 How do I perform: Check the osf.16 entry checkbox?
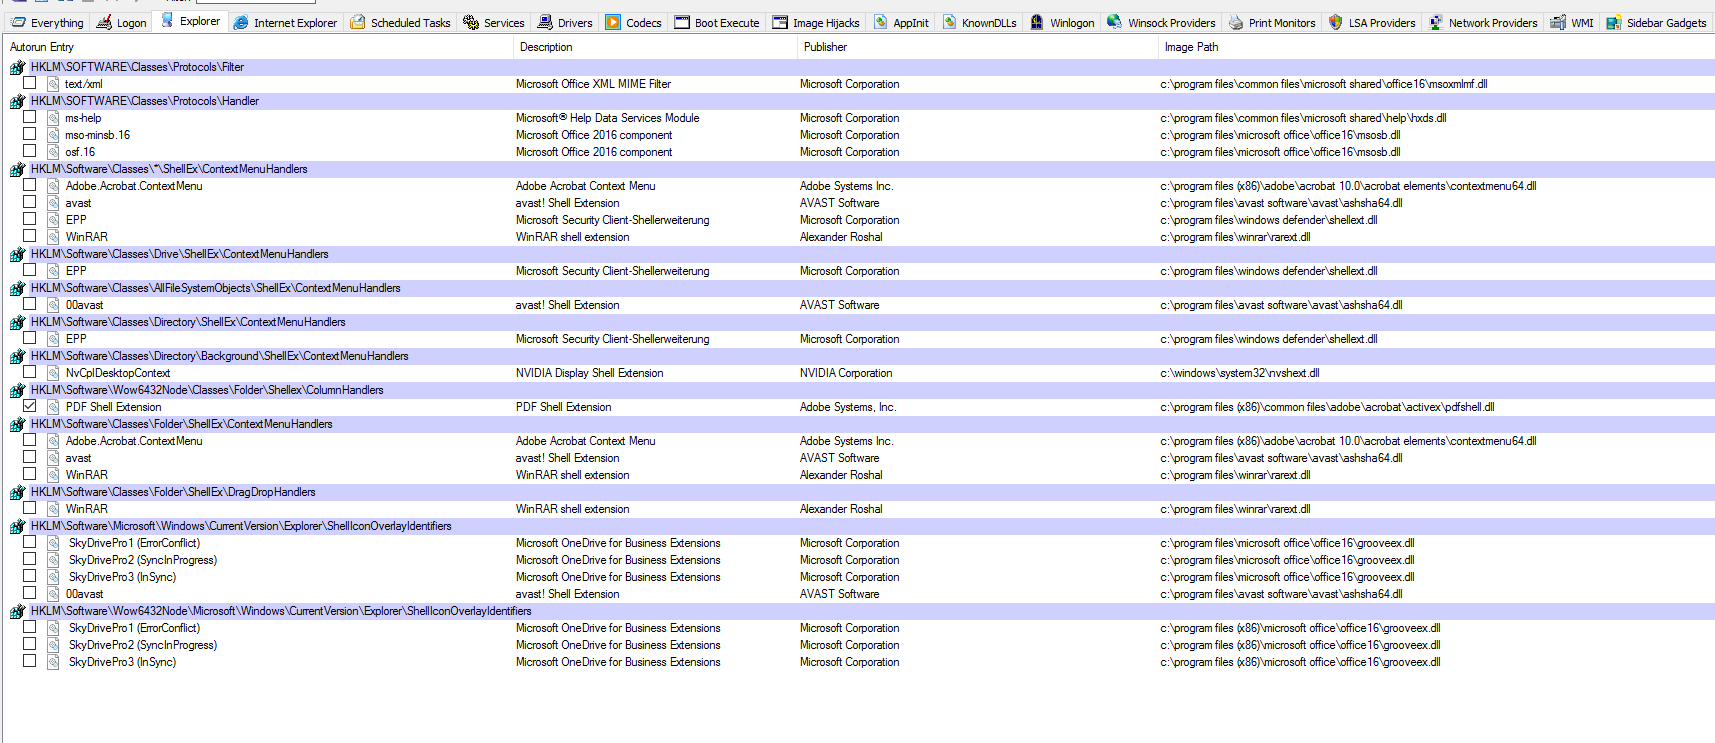30,151
